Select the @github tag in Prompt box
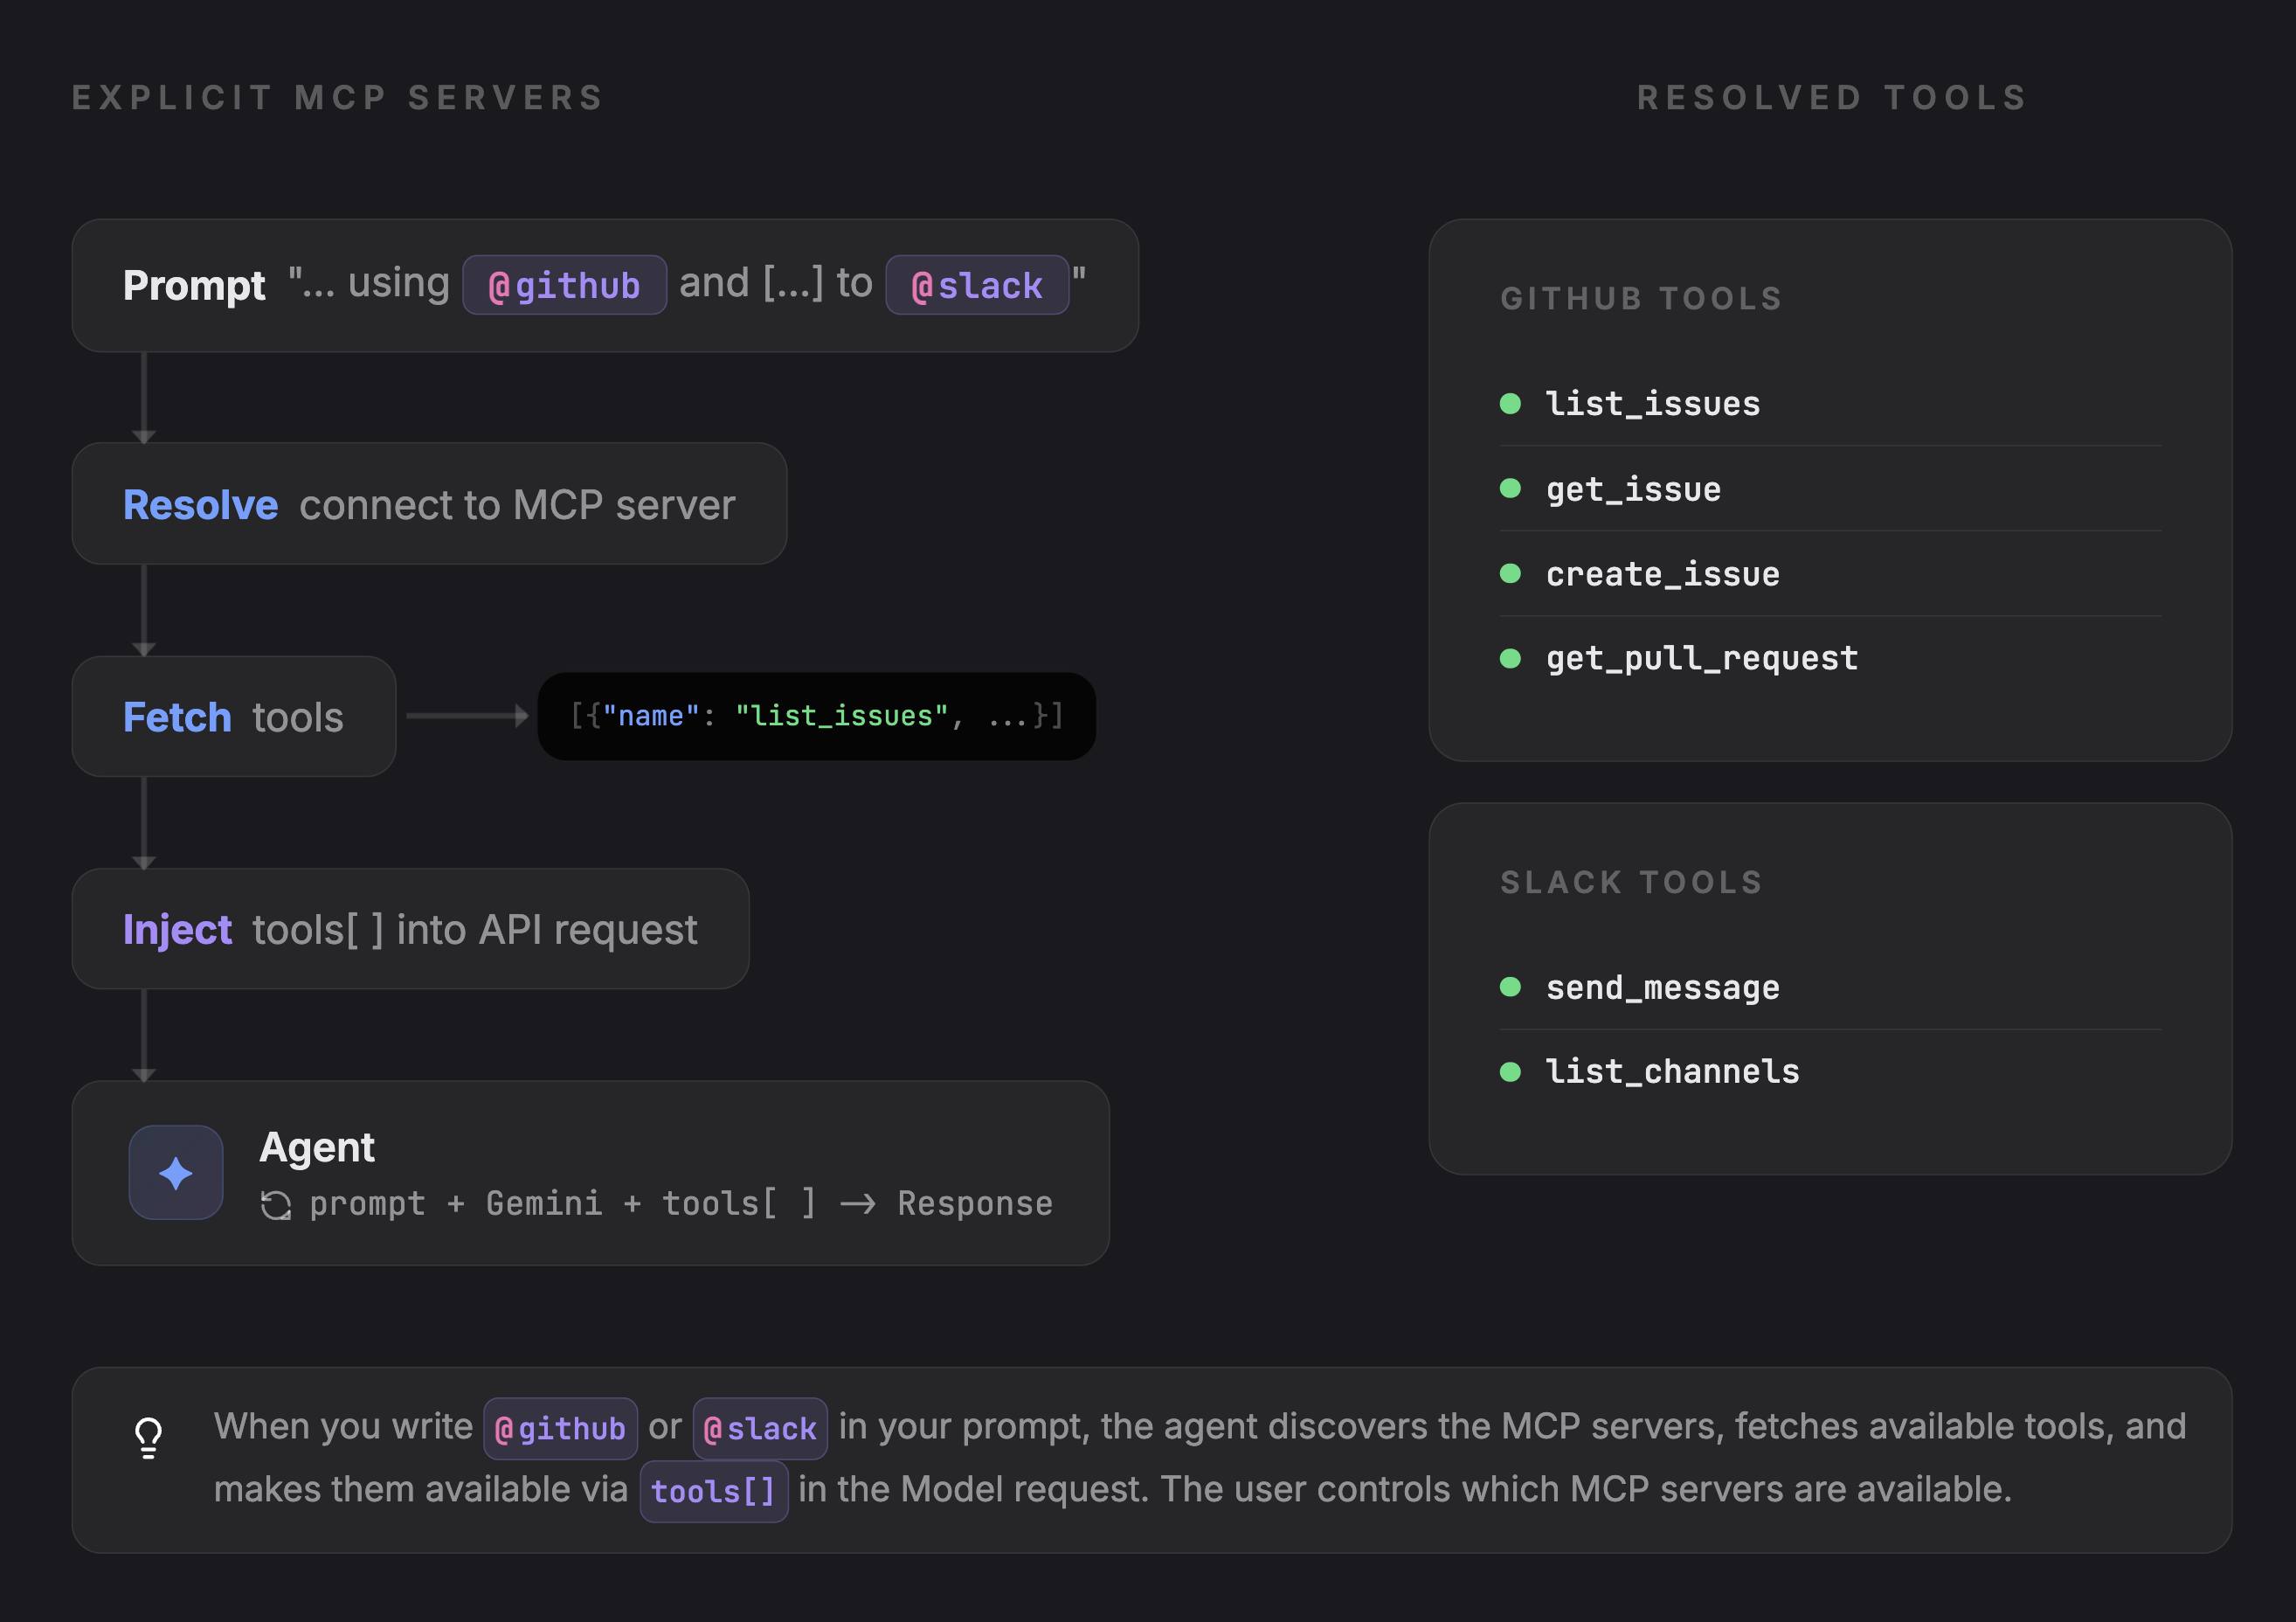 point(564,286)
